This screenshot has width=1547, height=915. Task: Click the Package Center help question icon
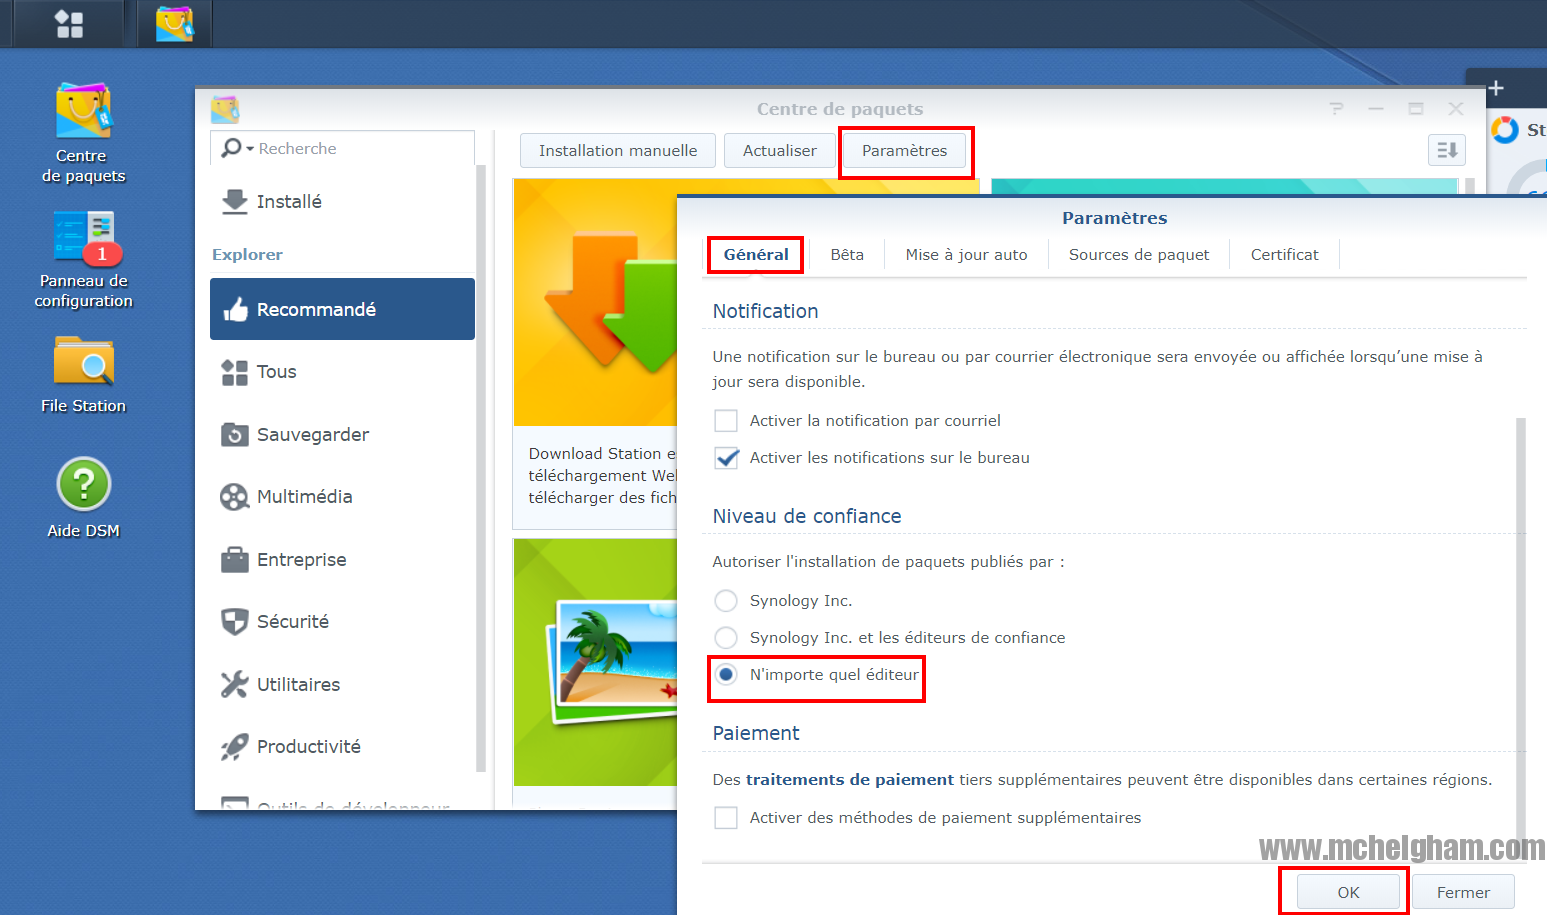(x=1336, y=109)
